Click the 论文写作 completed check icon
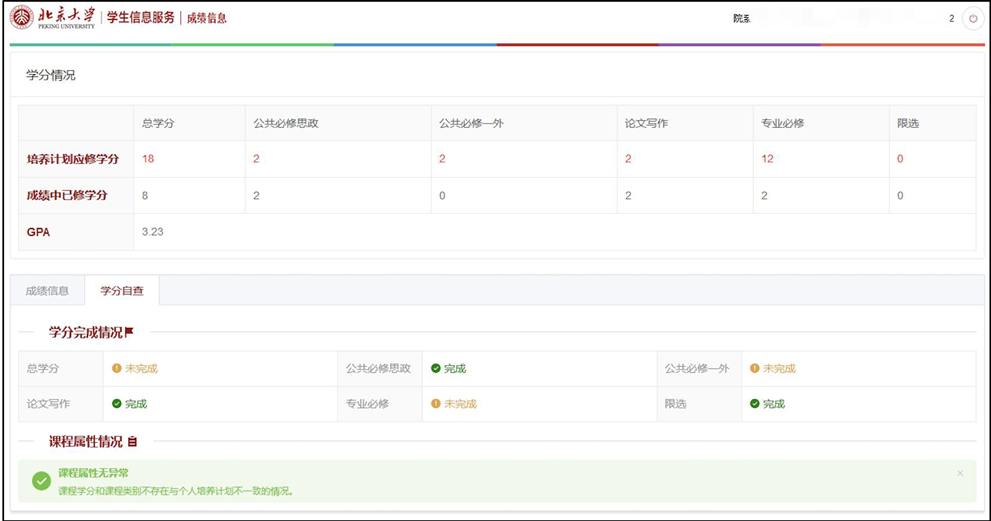Screen dimensions: 991x521 pyautogui.click(x=117, y=404)
